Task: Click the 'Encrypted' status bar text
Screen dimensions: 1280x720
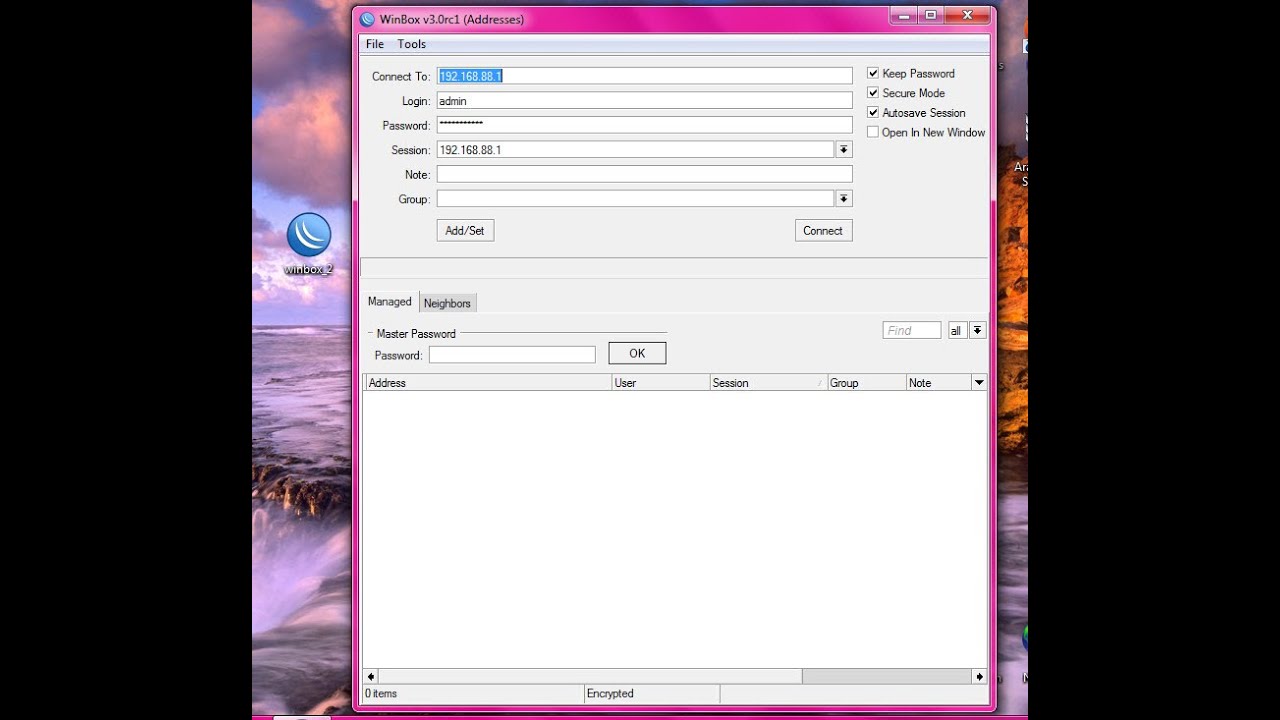Action: [x=610, y=693]
